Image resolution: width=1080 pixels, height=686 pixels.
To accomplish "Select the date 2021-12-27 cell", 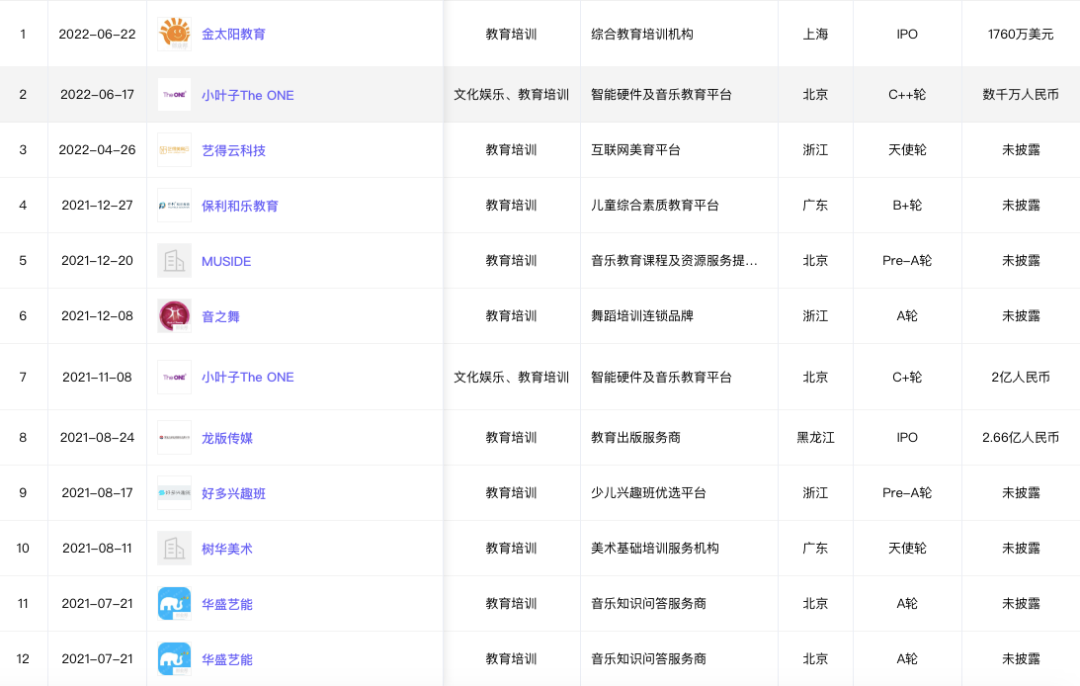I will [97, 205].
